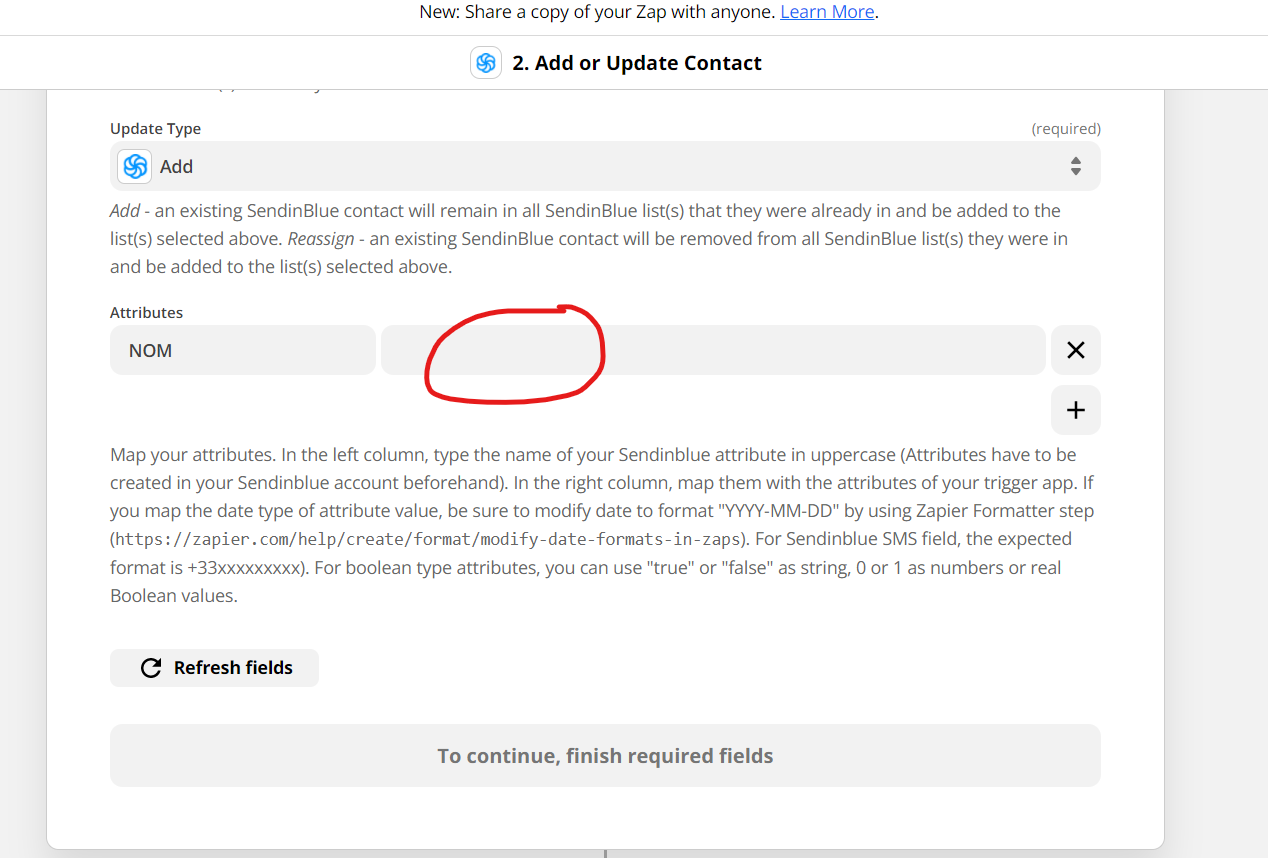Click the '(required)' label text

click(1066, 129)
